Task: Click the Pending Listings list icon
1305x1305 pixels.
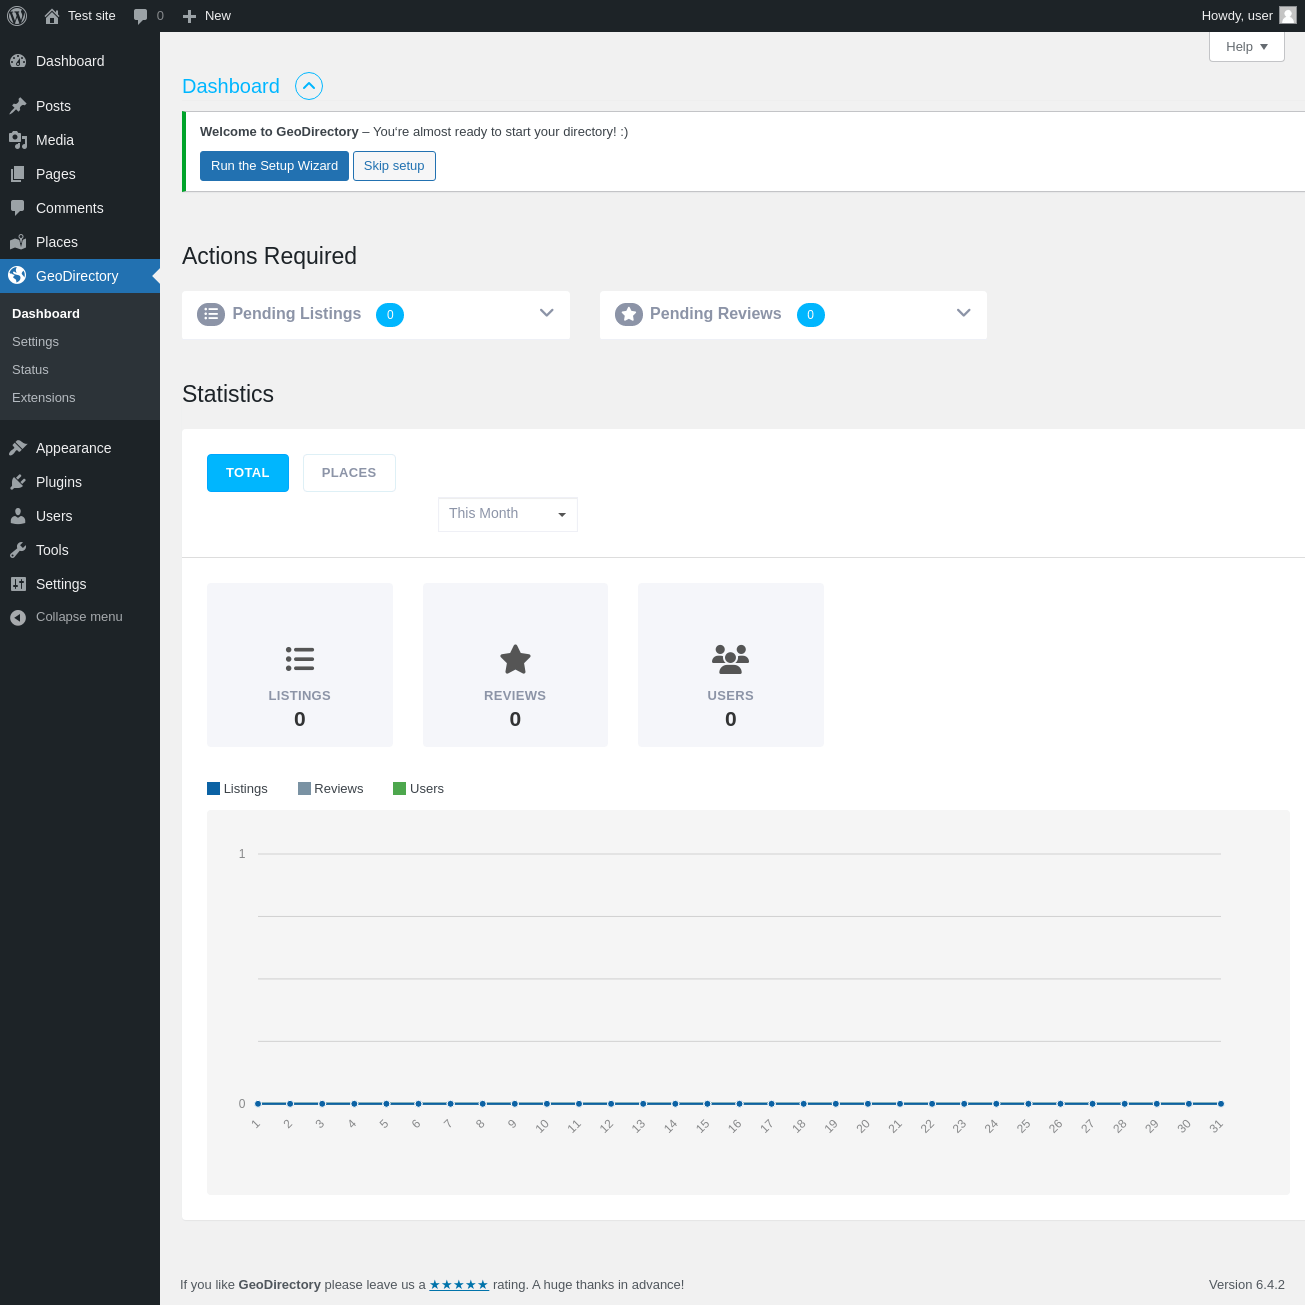Action: (x=211, y=314)
